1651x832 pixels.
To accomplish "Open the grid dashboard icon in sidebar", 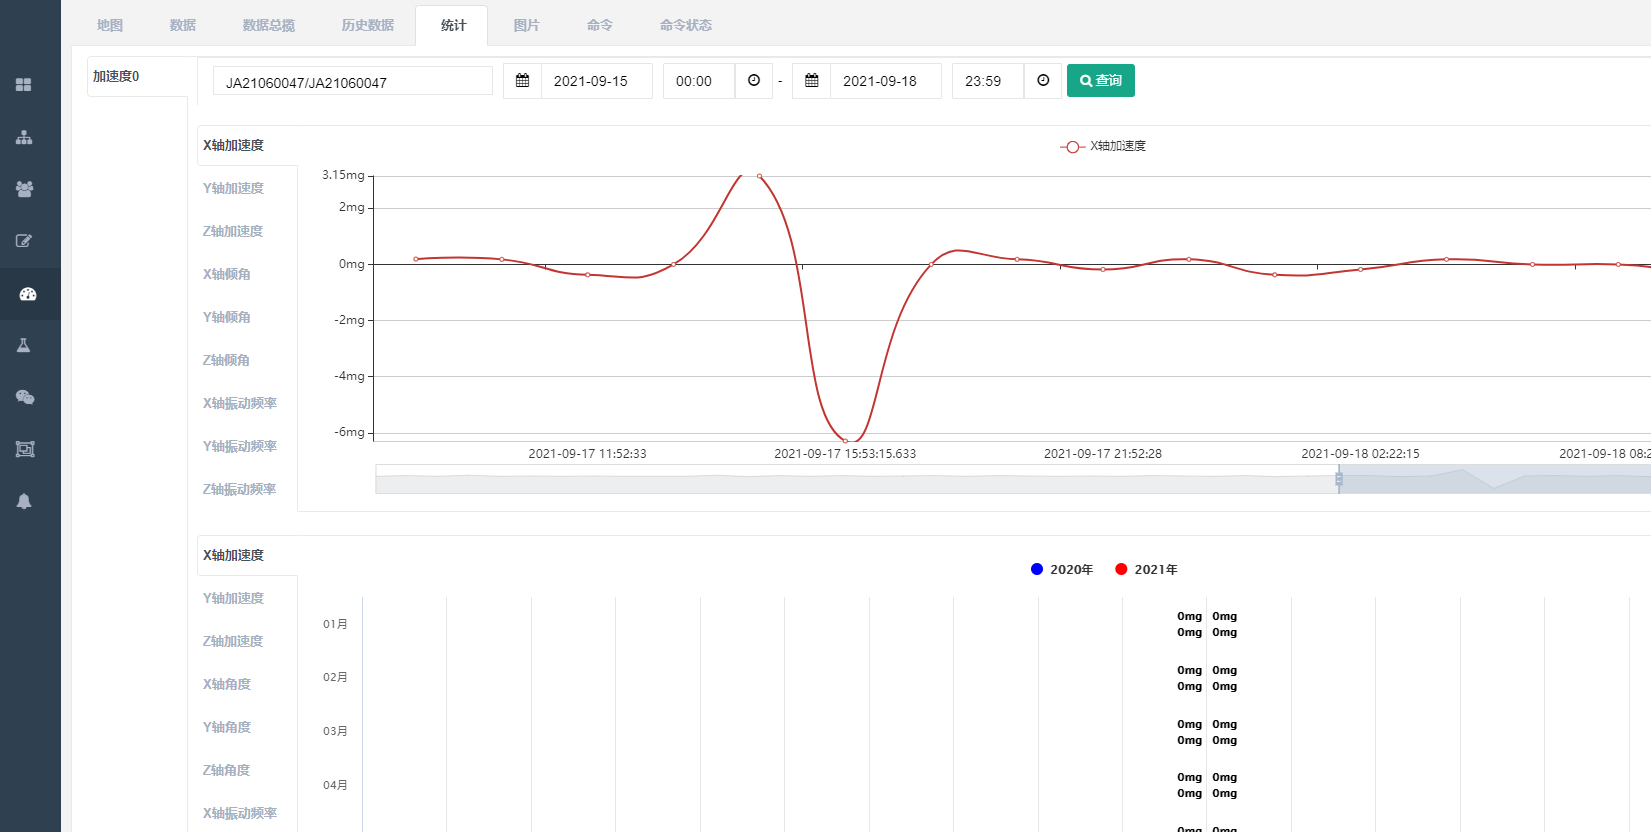I will pyautogui.click(x=24, y=85).
